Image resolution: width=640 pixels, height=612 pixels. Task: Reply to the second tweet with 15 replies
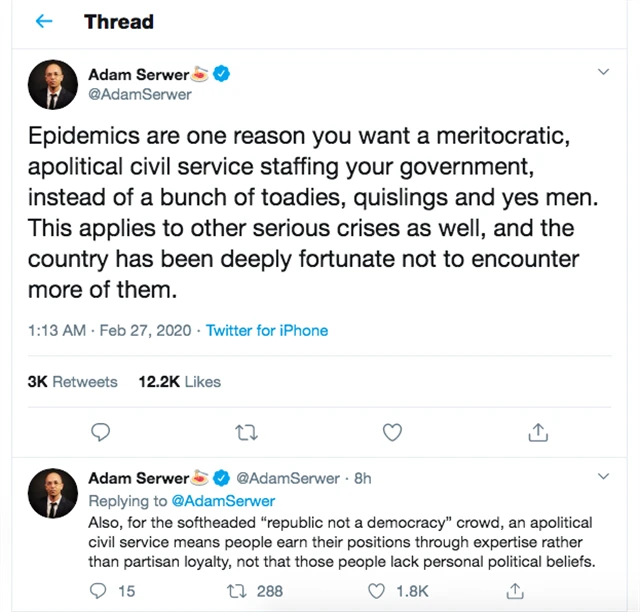point(99,591)
